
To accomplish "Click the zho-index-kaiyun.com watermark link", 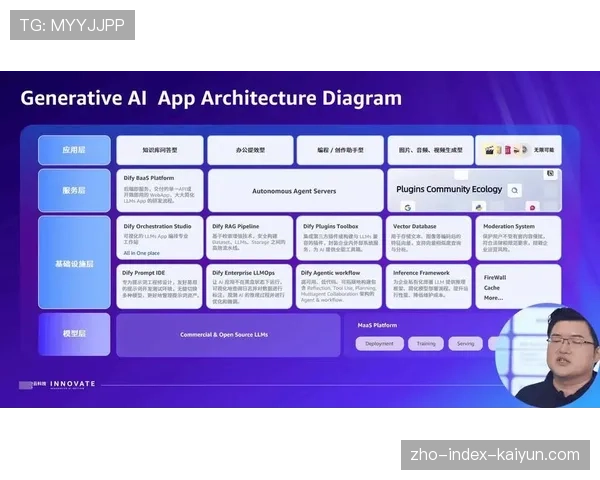I will [495, 455].
